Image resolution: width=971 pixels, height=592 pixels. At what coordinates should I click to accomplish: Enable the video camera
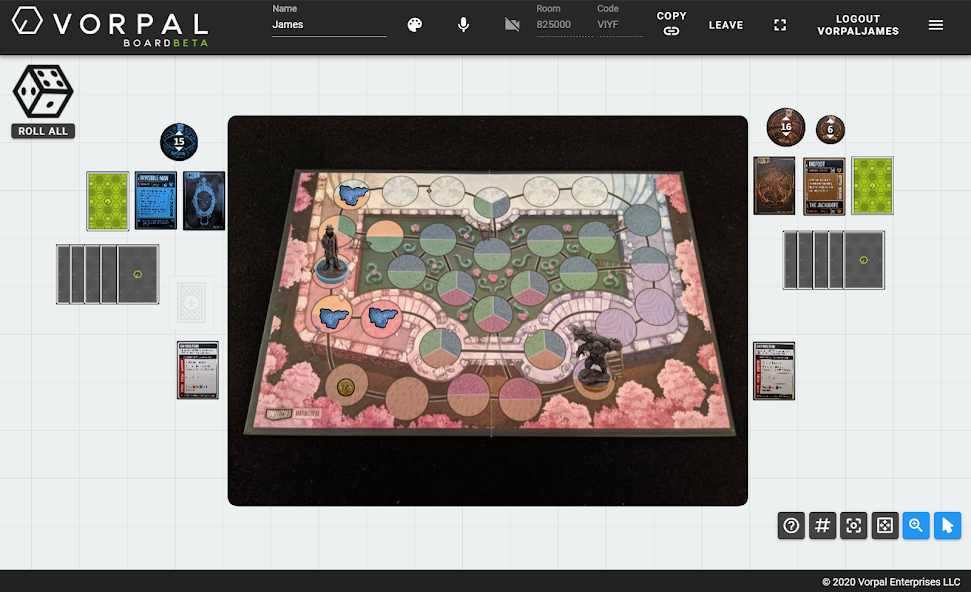(512, 24)
